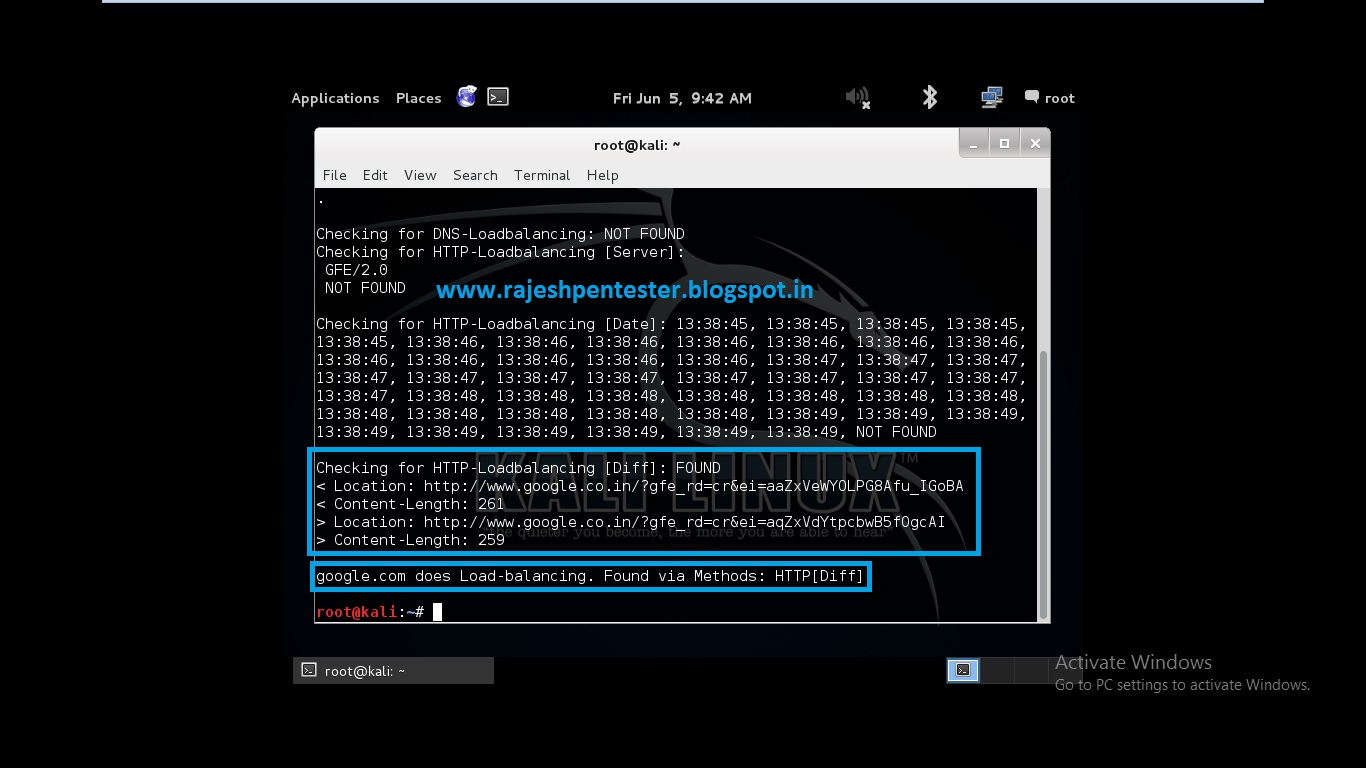Screen dimensions: 1366x768
Task: Click the 'google.com does Load-balancing' result line
Action: 590,576
